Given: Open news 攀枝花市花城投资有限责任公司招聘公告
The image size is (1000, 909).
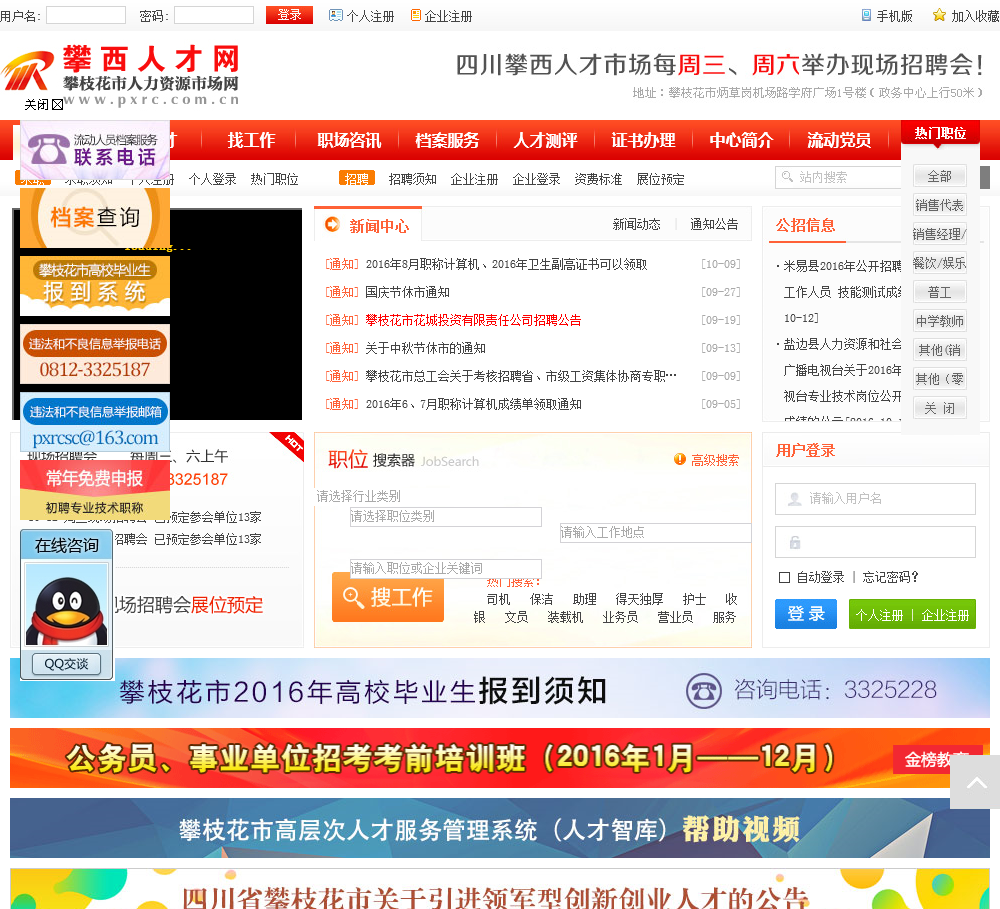Looking at the screenshot, I should [x=473, y=320].
